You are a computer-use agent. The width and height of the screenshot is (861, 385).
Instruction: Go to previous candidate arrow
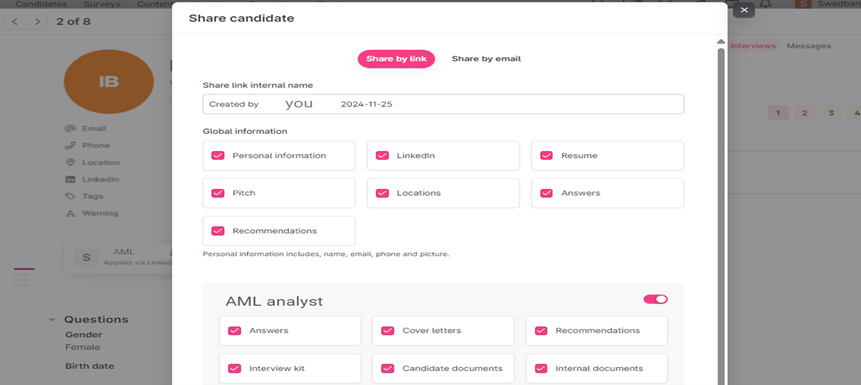[15, 22]
